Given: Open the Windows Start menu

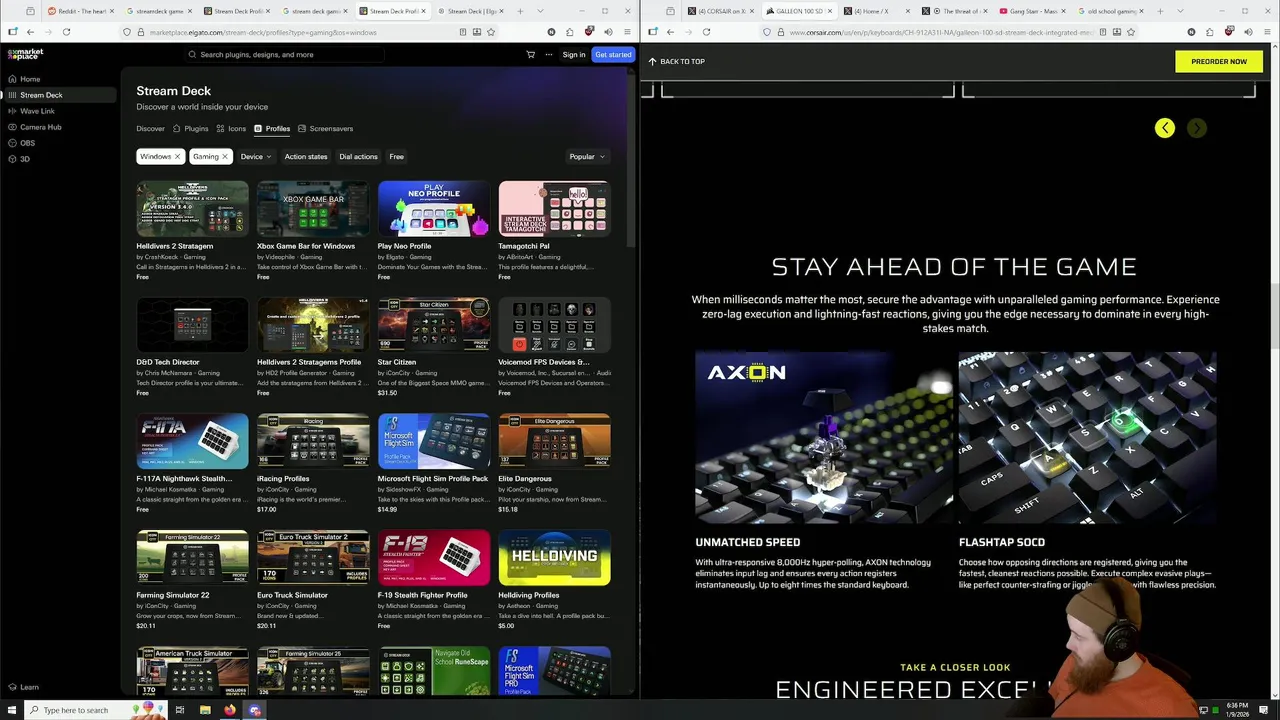Looking at the screenshot, I should [12, 710].
